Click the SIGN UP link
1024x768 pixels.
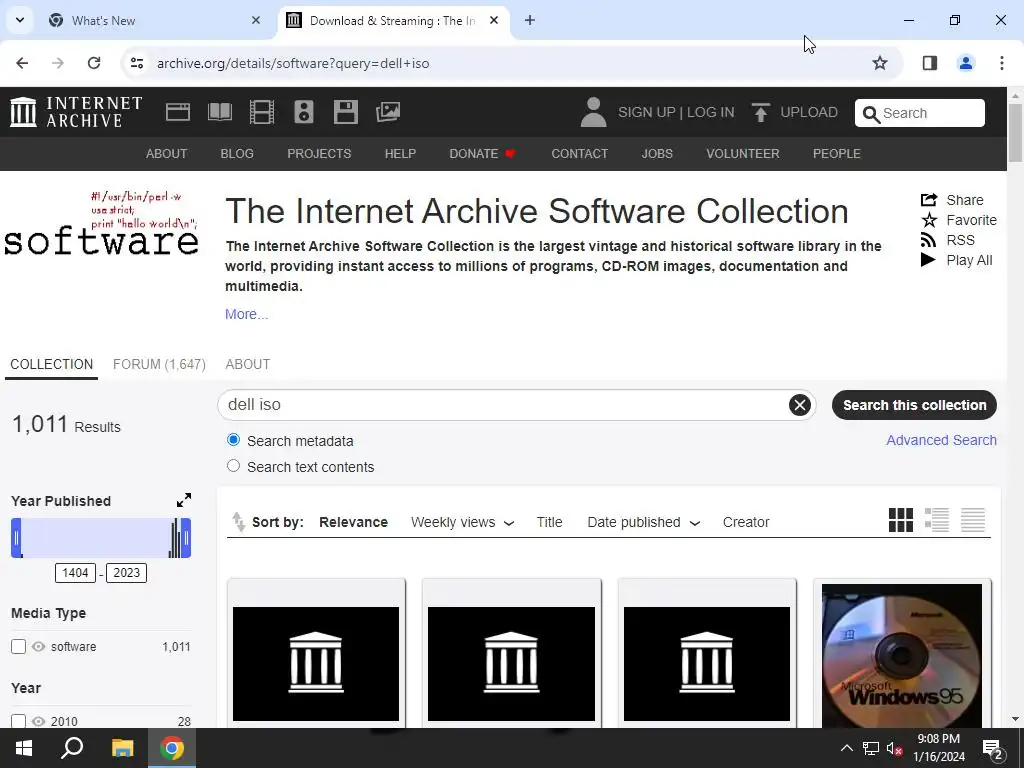click(x=647, y=112)
